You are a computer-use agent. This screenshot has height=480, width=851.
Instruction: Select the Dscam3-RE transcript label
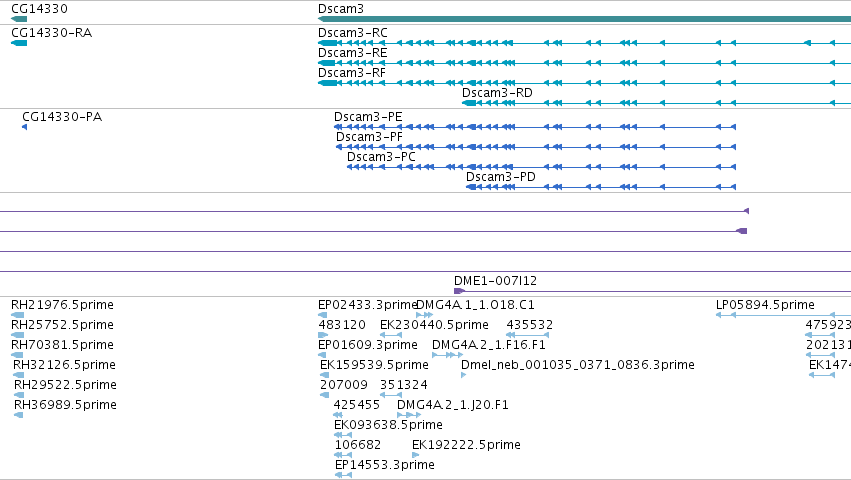tap(353, 53)
